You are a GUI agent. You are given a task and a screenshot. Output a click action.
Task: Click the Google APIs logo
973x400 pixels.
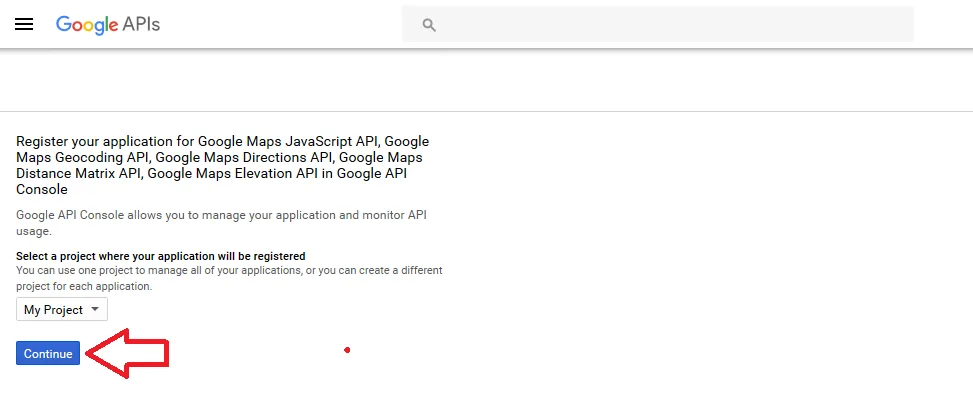[108, 24]
